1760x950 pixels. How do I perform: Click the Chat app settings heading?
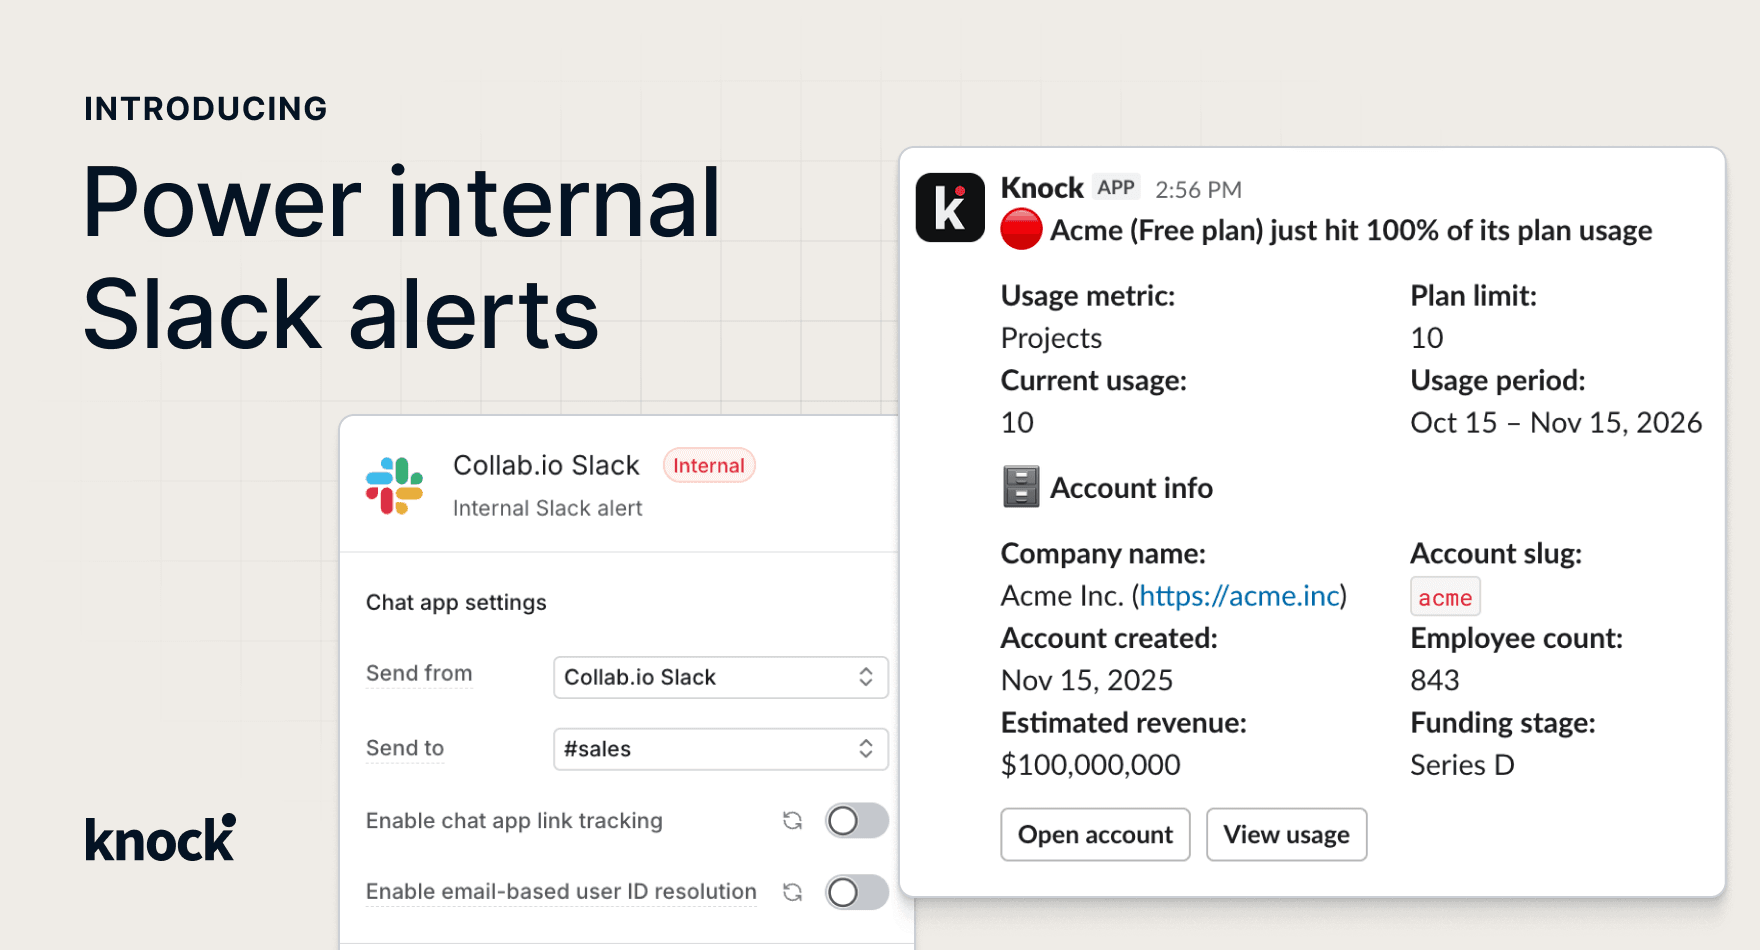(456, 602)
